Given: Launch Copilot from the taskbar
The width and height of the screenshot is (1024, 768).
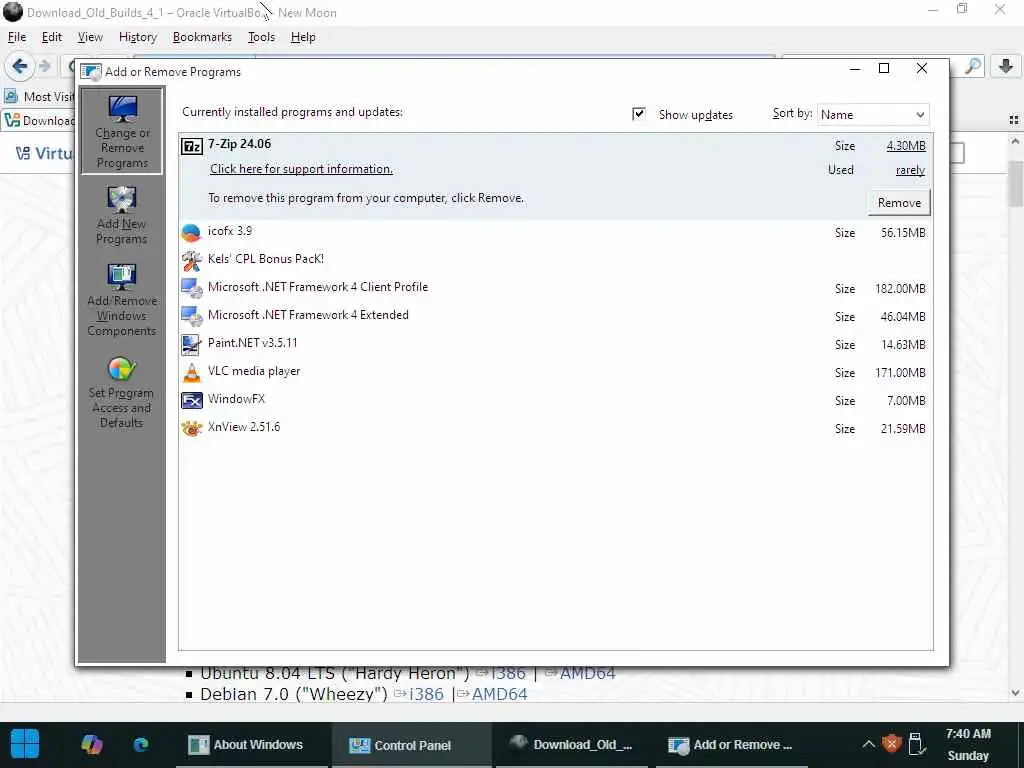Looking at the screenshot, I should (91, 744).
